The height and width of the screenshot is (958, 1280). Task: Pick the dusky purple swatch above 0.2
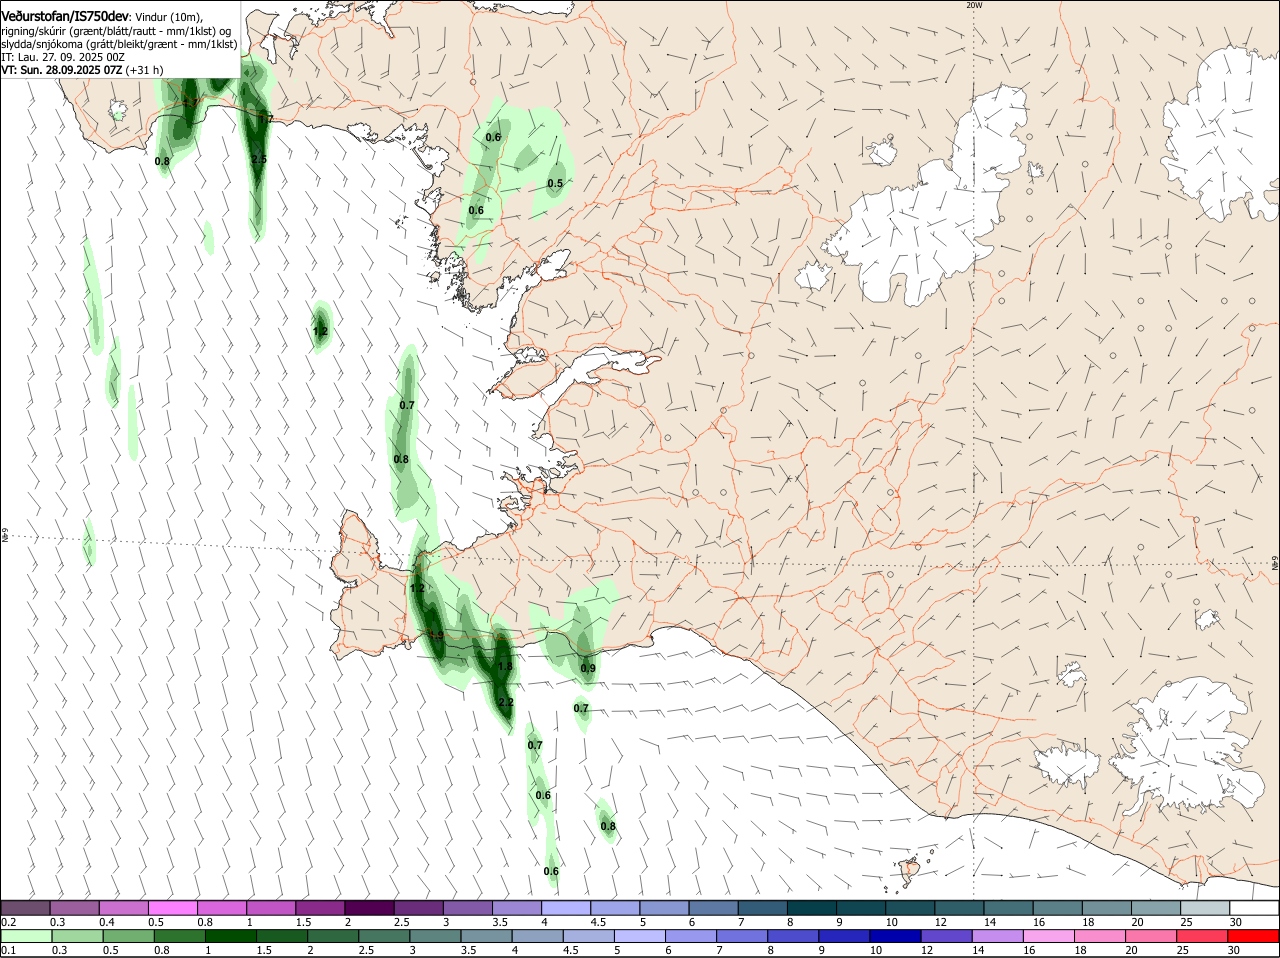pyautogui.click(x=25, y=907)
